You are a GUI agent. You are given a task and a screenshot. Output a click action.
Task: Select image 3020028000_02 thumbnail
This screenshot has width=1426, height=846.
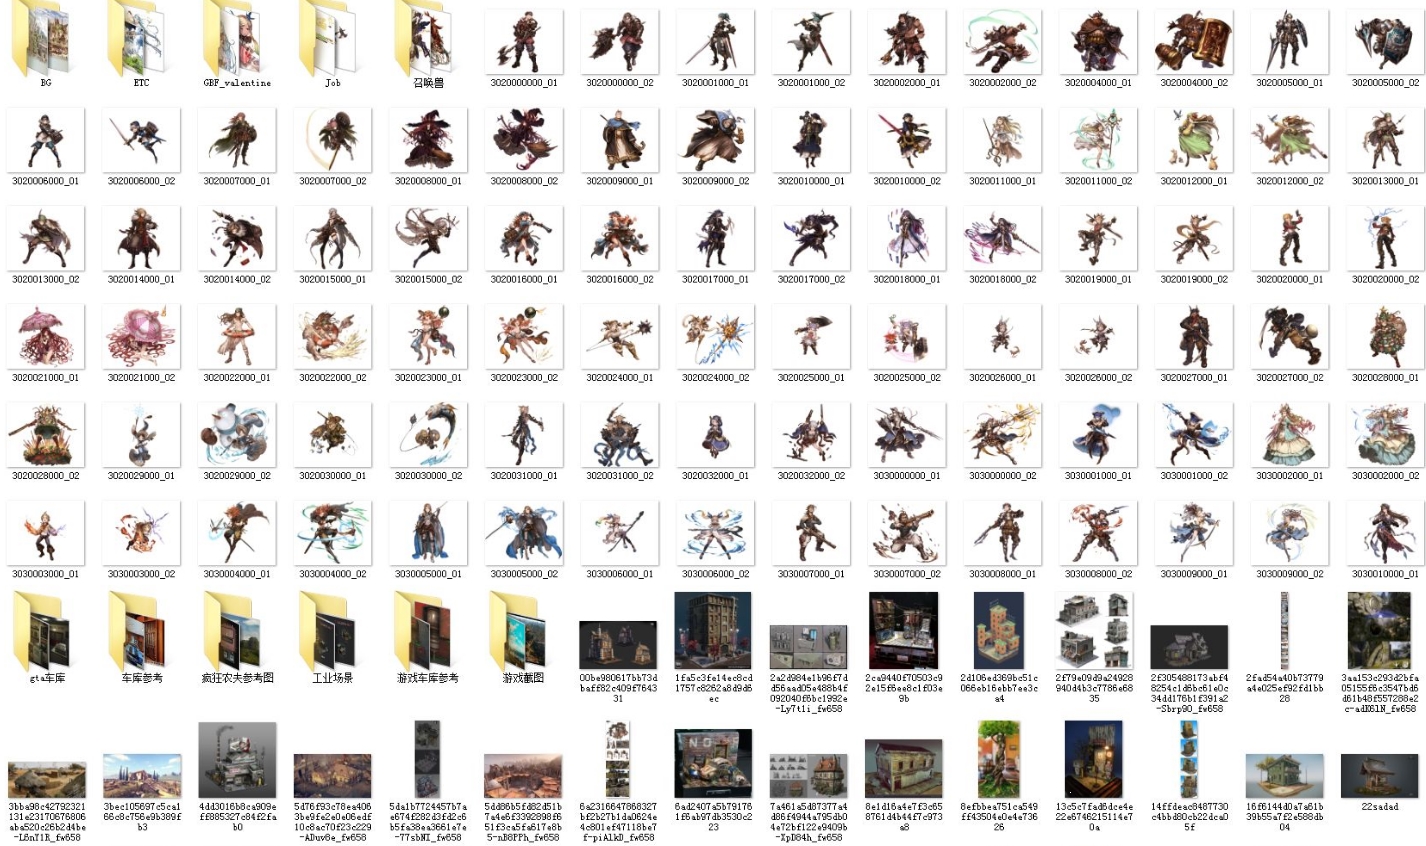click(44, 435)
